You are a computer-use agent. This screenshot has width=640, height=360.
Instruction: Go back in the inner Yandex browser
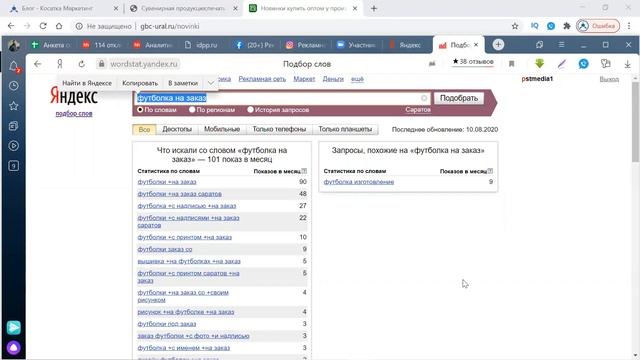[x=38, y=64]
